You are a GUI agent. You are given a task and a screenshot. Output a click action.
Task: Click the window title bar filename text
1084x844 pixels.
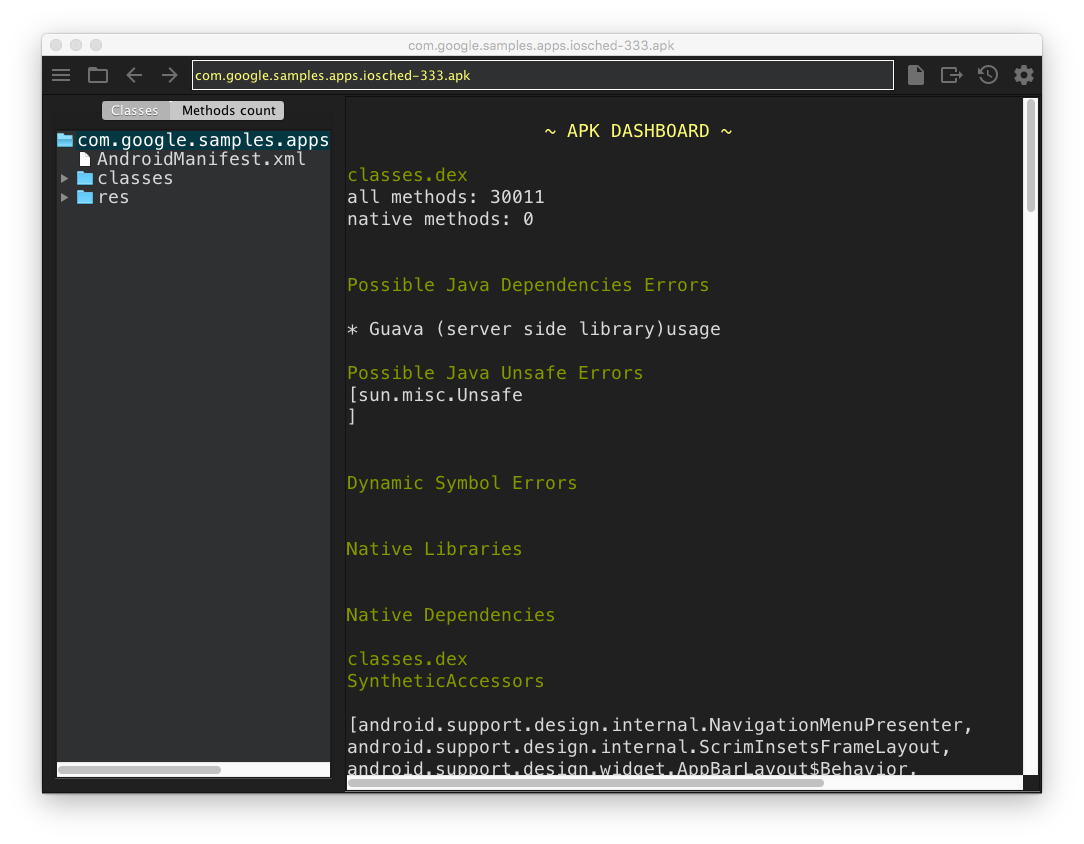pyautogui.click(x=541, y=46)
